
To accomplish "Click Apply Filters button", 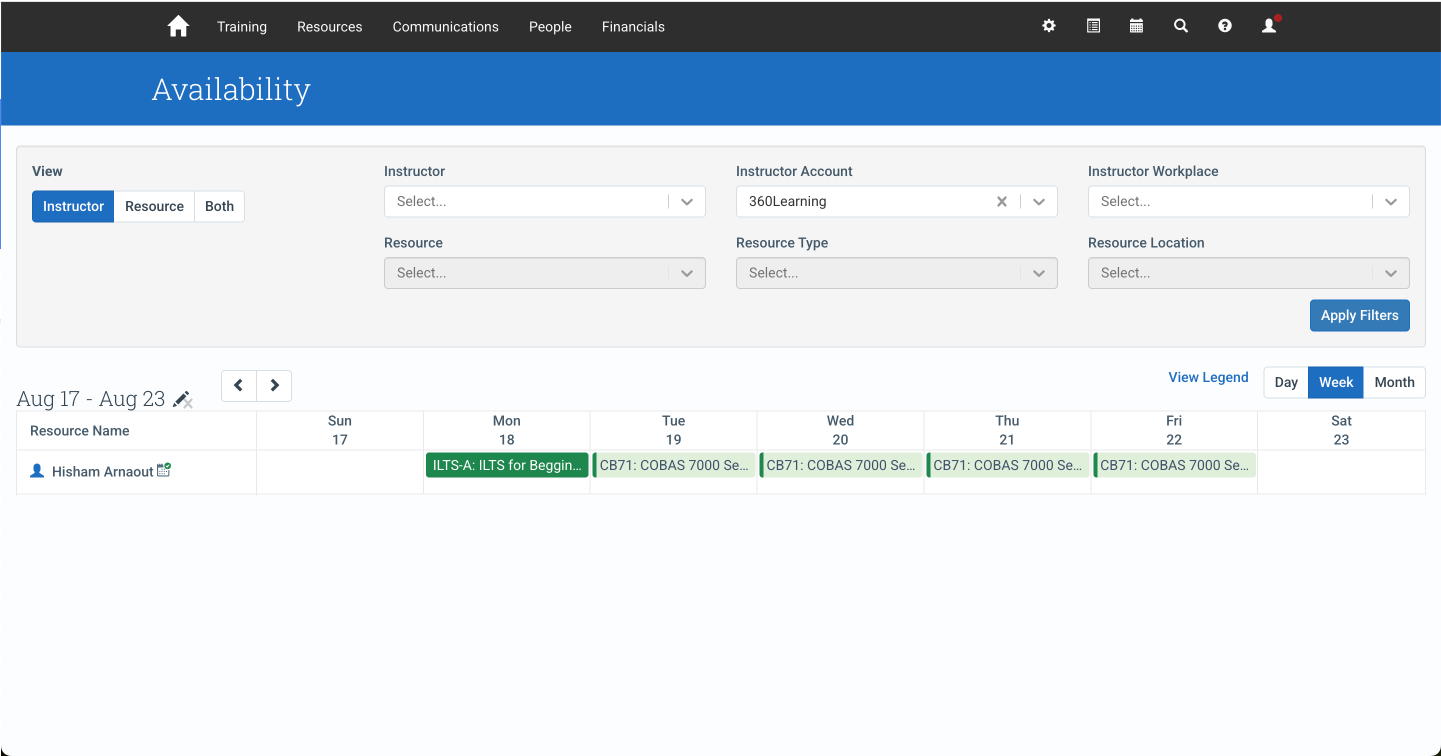I will 1360,315.
